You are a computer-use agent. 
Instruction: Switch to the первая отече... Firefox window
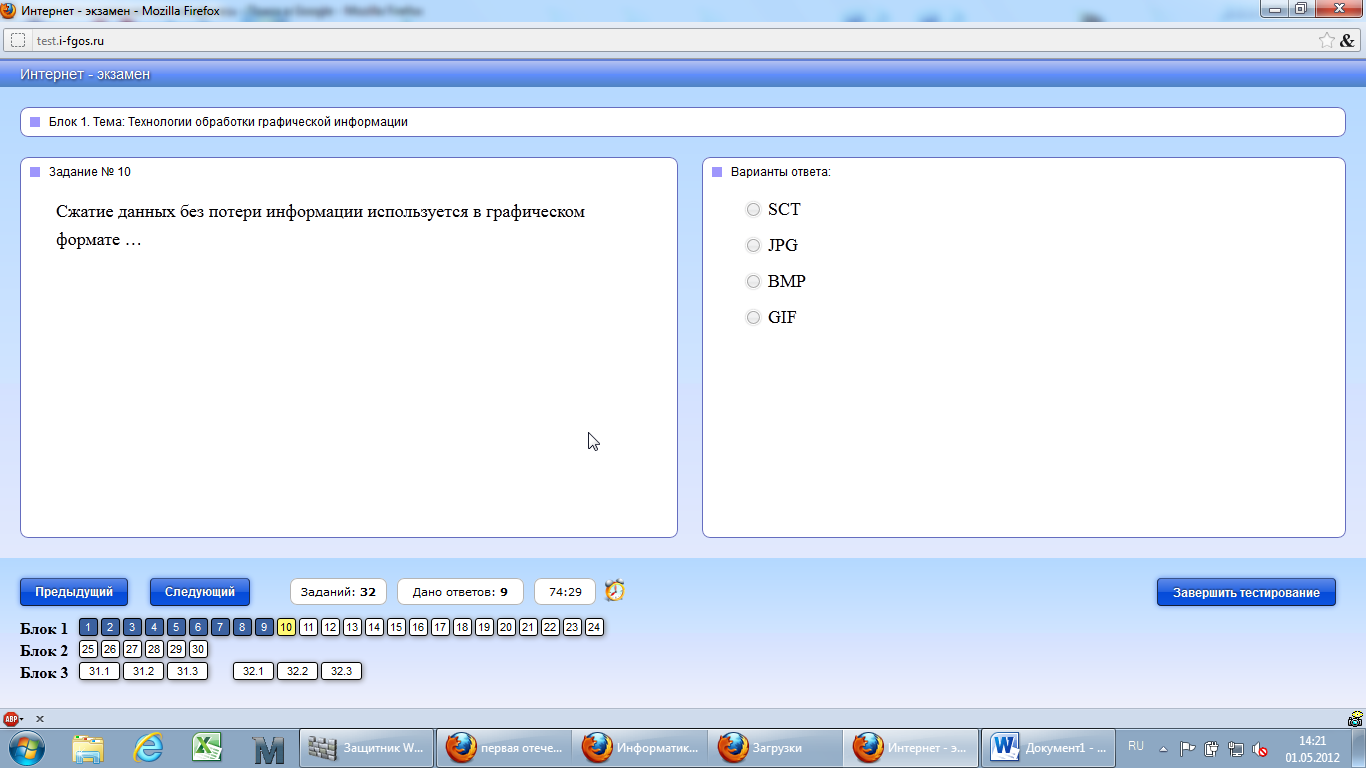pos(505,748)
